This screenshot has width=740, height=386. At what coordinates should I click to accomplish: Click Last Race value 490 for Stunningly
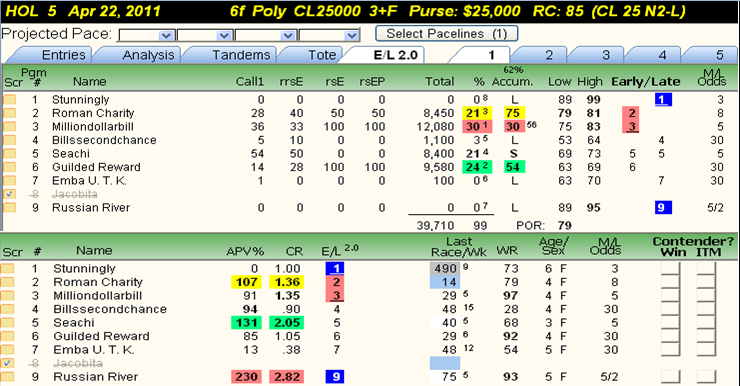[446, 269]
